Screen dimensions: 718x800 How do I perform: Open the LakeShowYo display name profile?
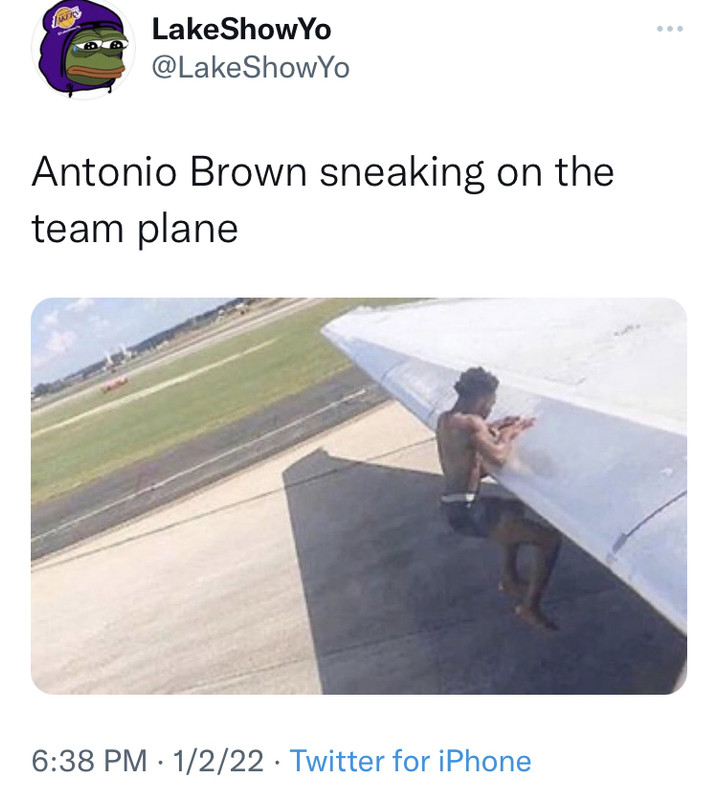coord(241,29)
